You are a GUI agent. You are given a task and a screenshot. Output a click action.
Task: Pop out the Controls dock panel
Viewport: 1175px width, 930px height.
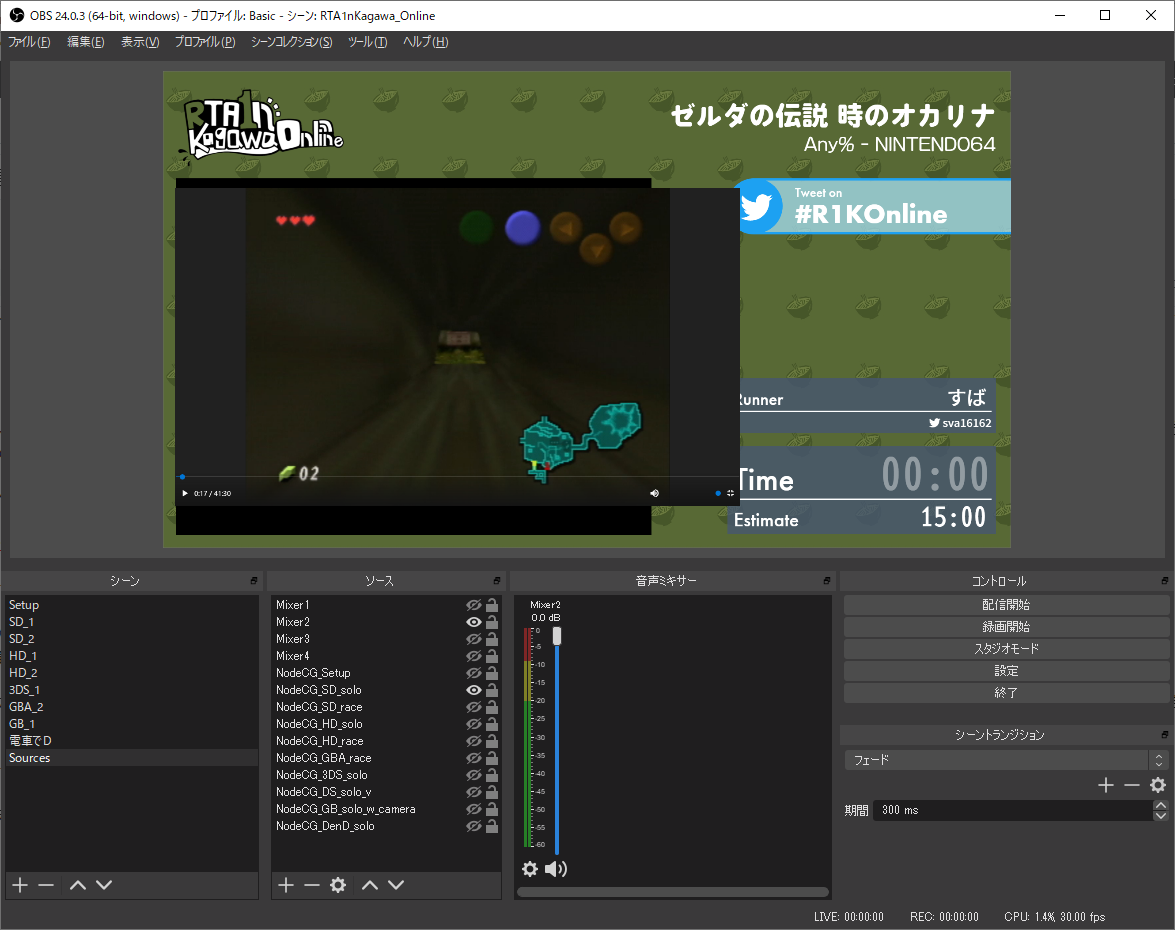pos(1165,581)
